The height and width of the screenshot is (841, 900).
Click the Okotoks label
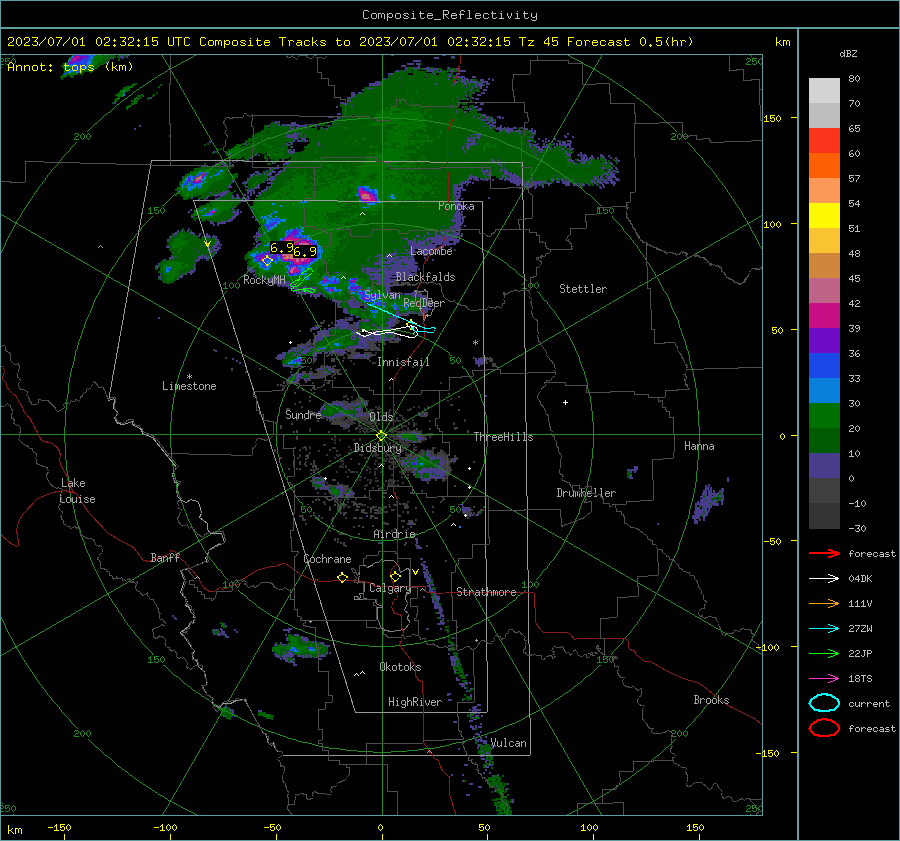[x=400, y=667]
